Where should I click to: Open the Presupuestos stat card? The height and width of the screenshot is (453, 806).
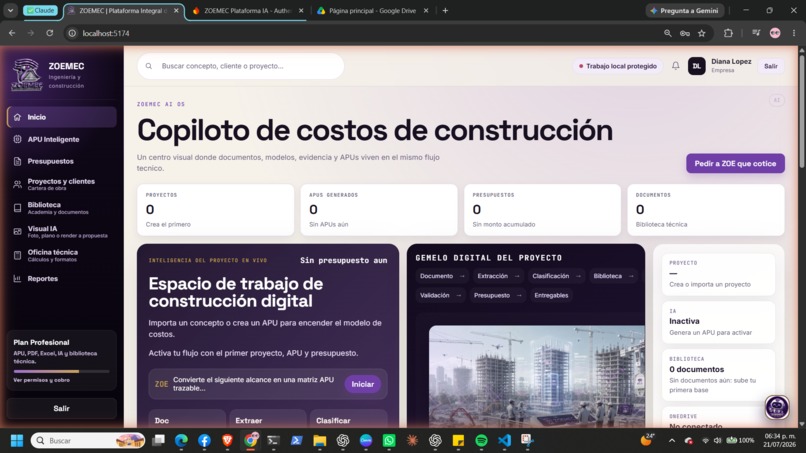pyautogui.click(x=542, y=210)
